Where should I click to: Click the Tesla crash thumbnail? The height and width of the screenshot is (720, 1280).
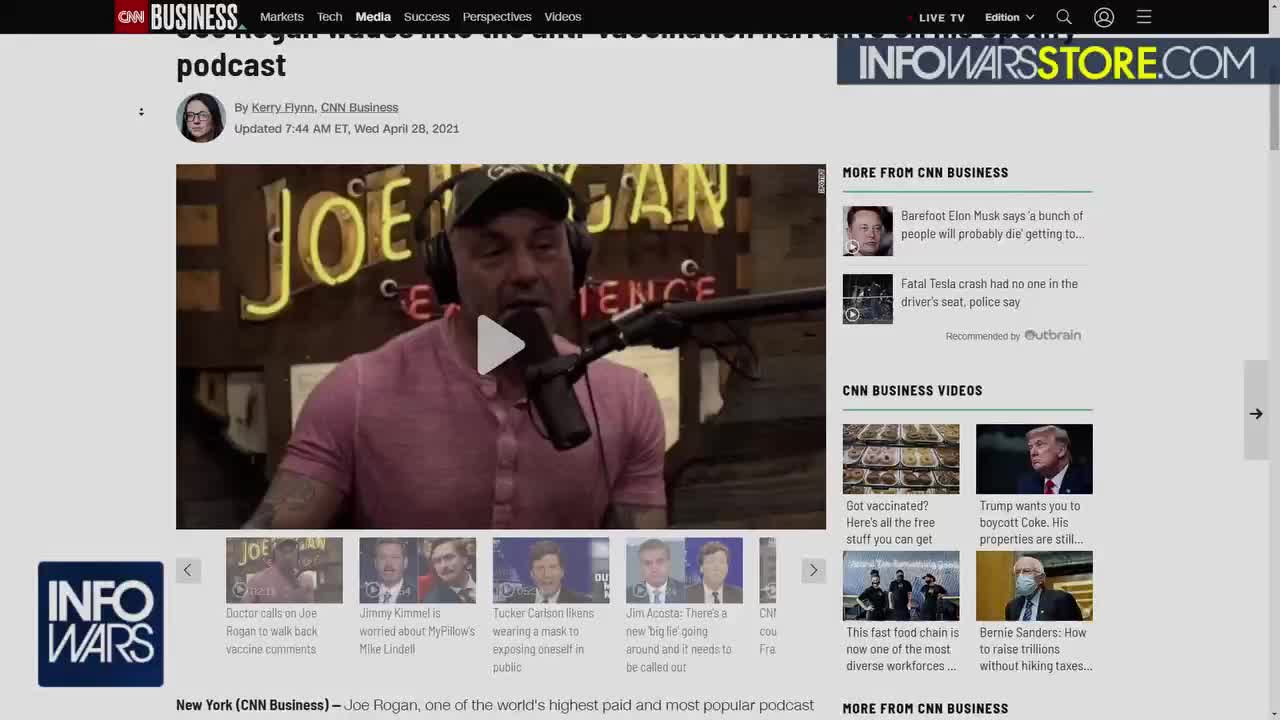point(867,299)
